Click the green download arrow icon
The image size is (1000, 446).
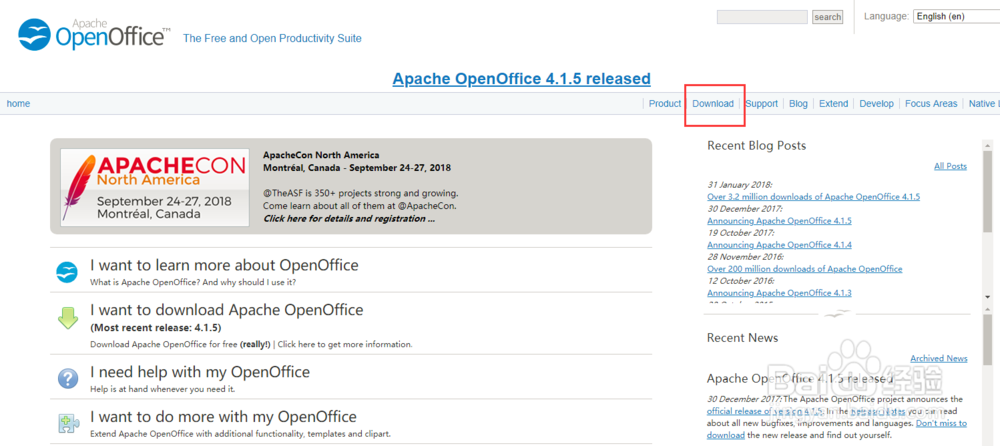coord(67,318)
